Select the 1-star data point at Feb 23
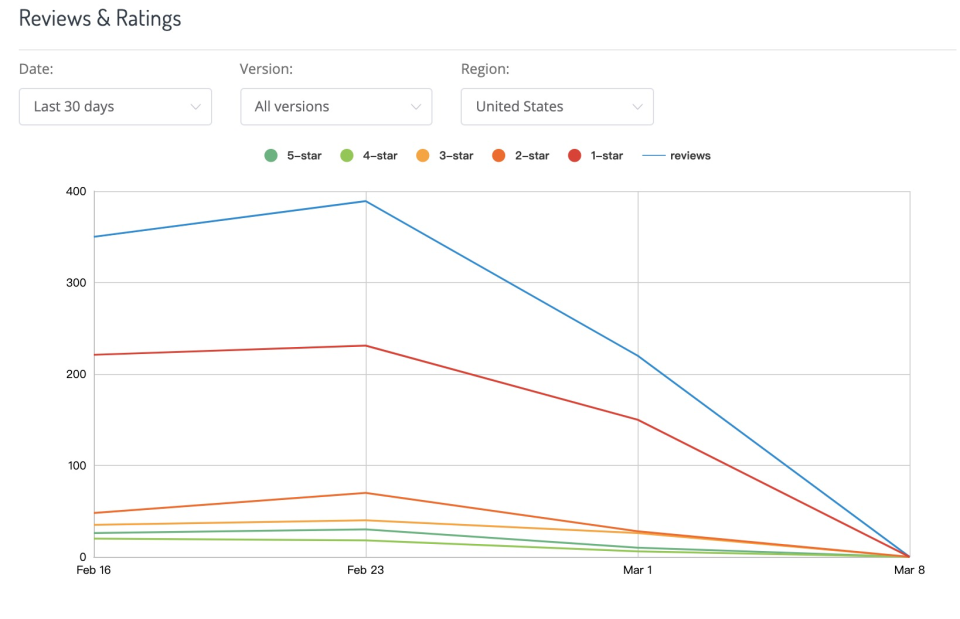960x619 pixels. (x=366, y=346)
